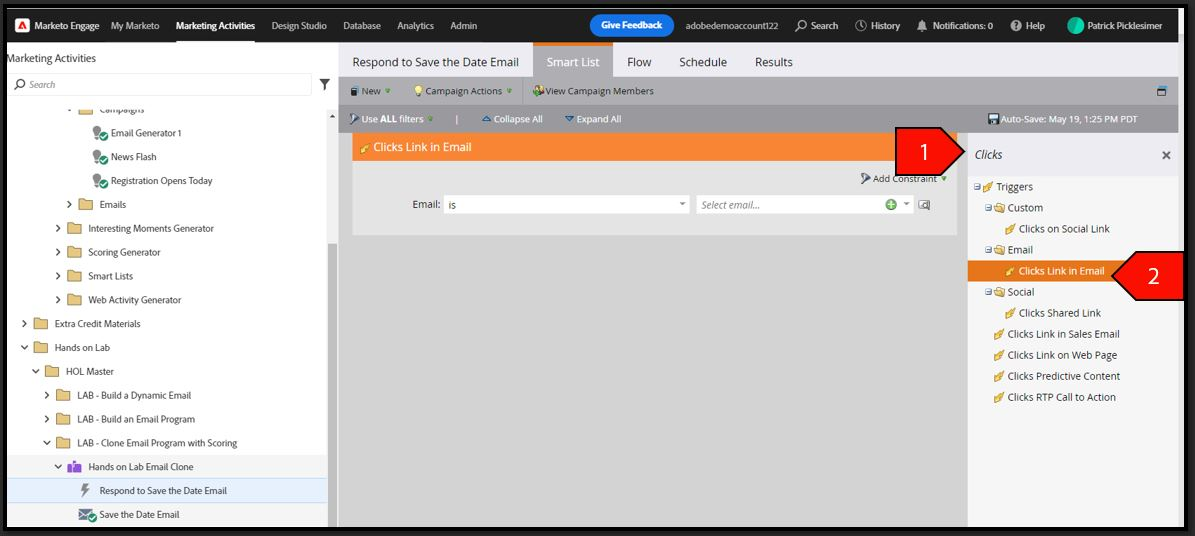Viewport: 1195px width, 536px height.
Task: Select LAB - Build an Email Program
Action: pyautogui.click(x=136, y=419)
